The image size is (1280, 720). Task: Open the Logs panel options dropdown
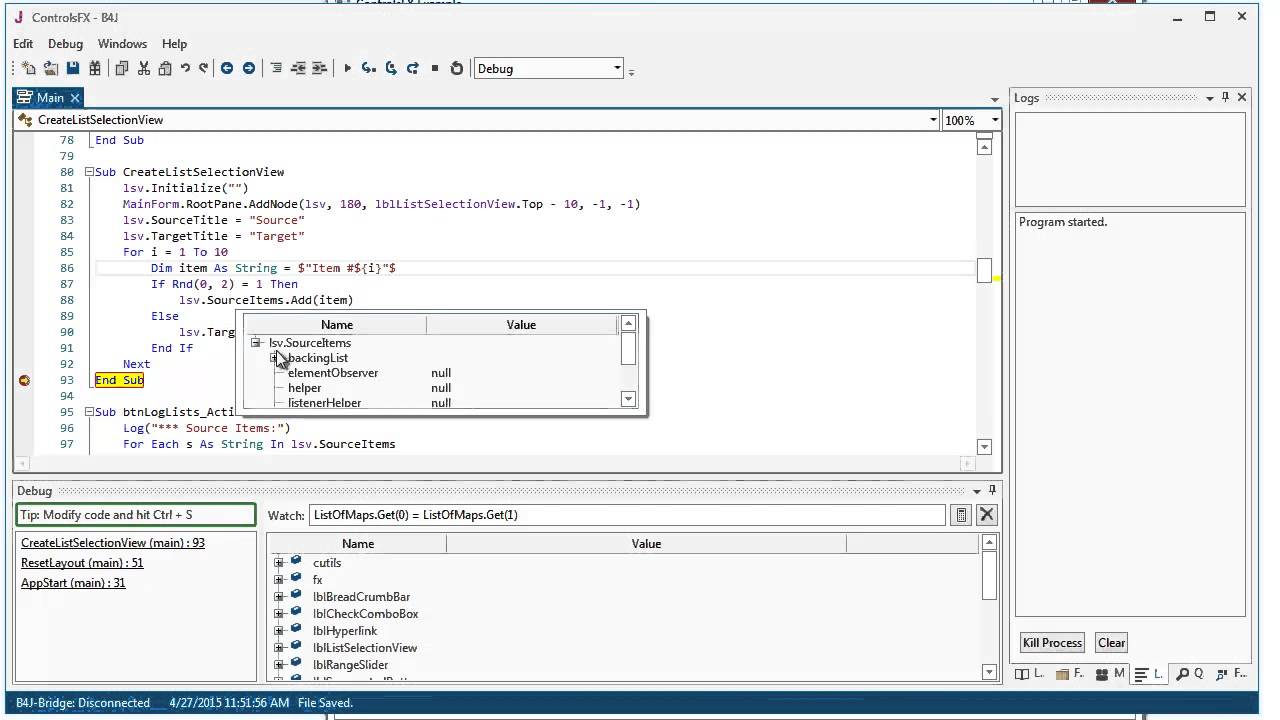click(1209, 97)
